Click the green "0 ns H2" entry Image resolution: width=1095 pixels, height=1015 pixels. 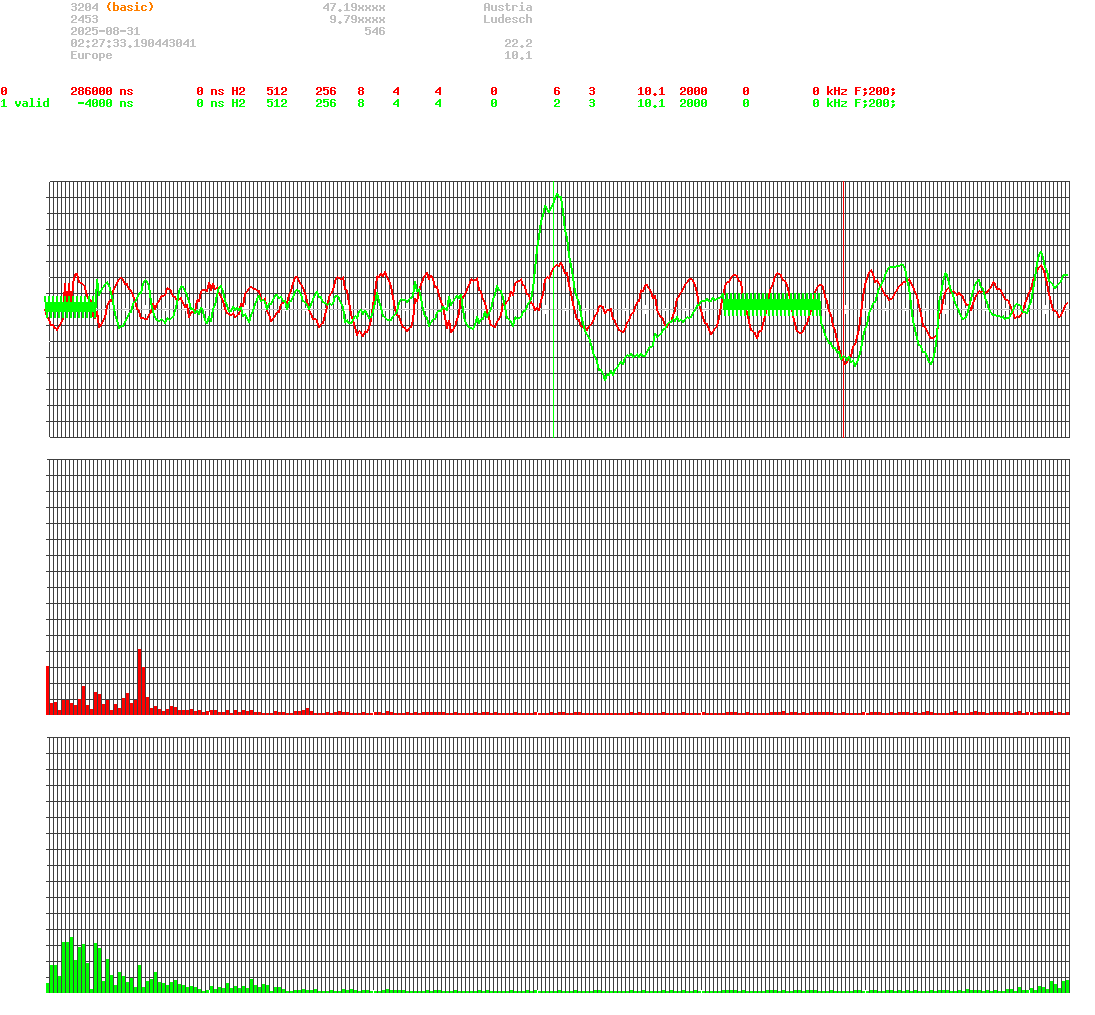221,103
